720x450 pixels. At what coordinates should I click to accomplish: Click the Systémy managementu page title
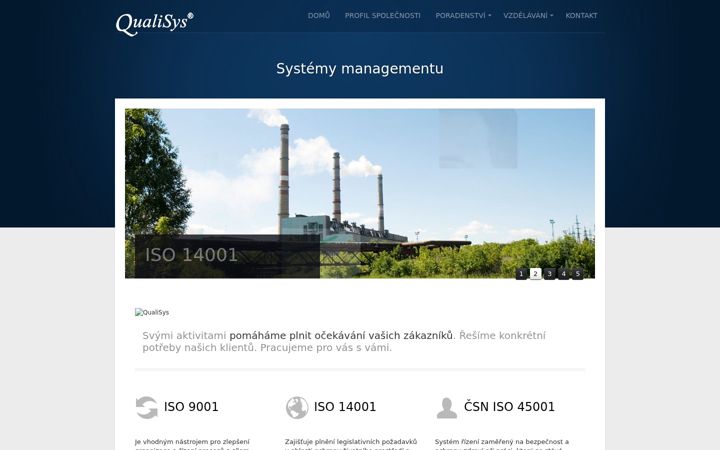(x=360, y=68)
